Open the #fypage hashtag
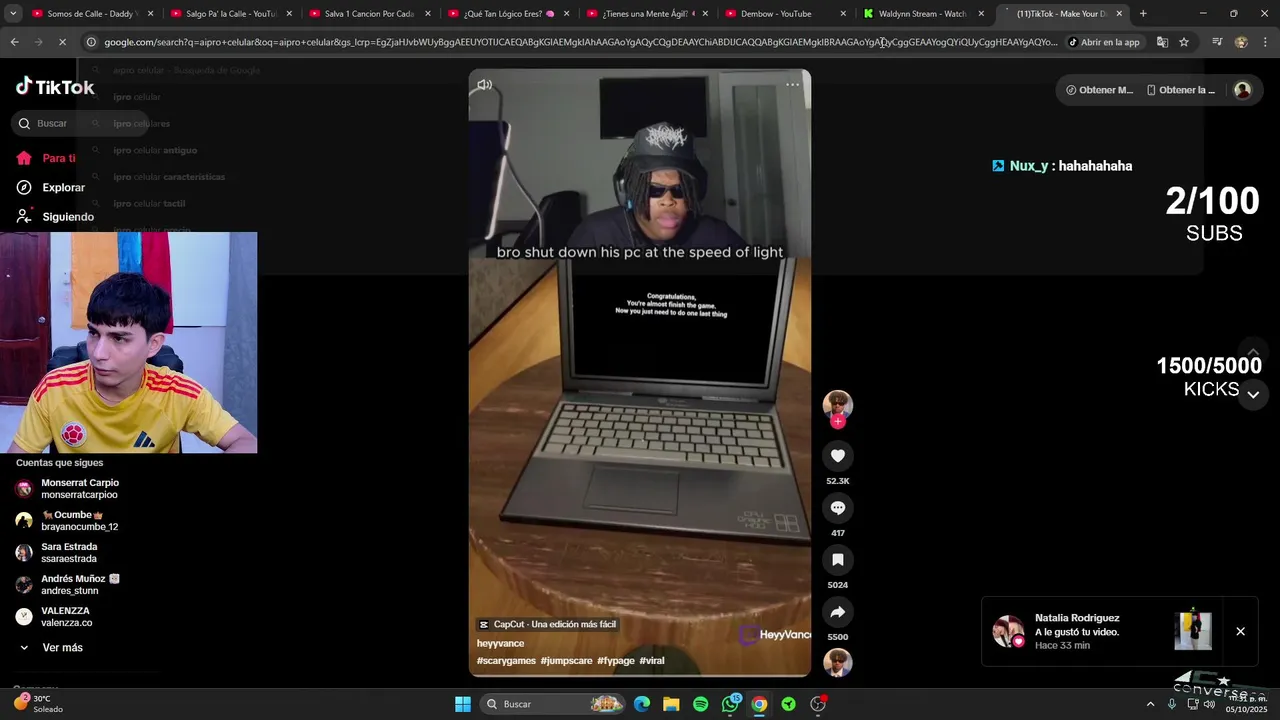 (616, 661)
